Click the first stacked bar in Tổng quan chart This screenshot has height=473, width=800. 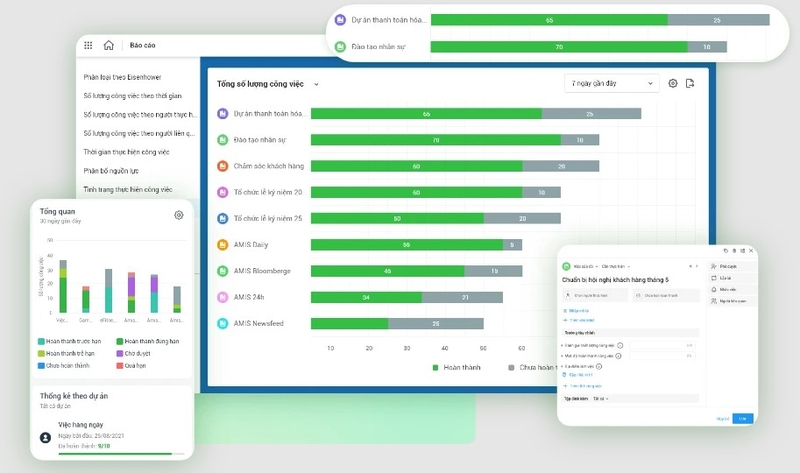pos(63,286)
